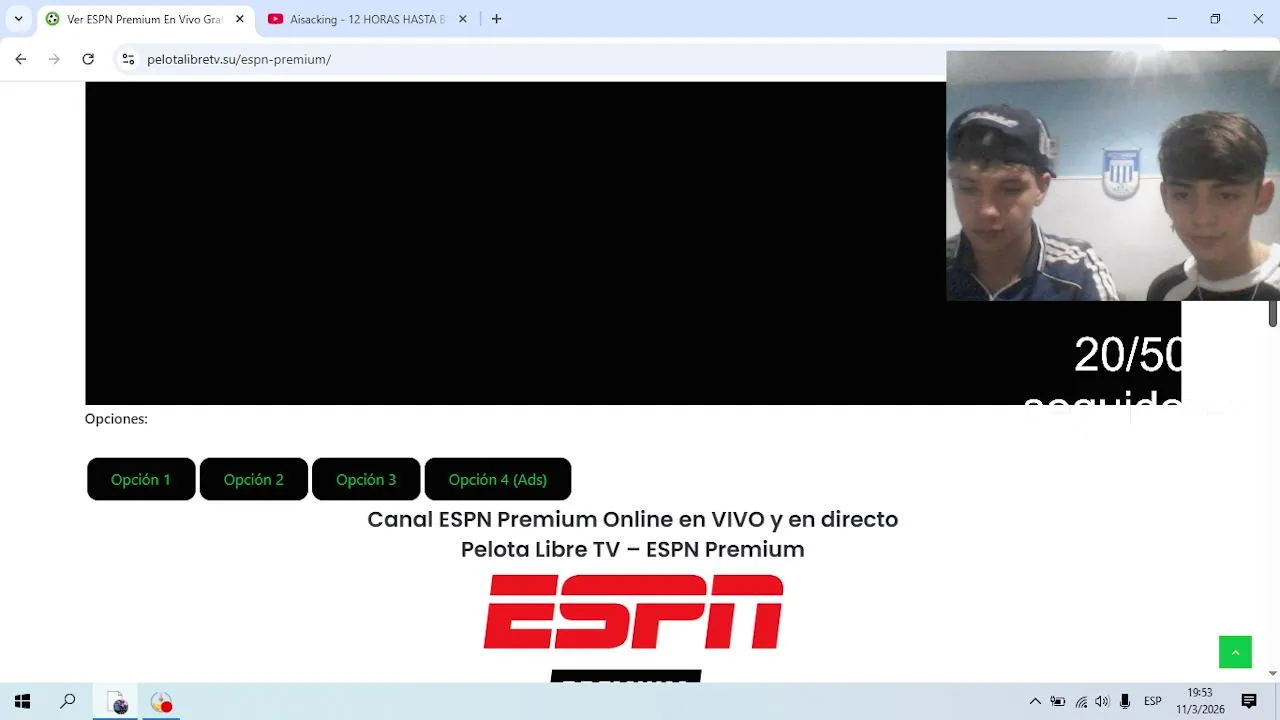
Task: Click the webcam overlay video
Action: pos(1113,176)
